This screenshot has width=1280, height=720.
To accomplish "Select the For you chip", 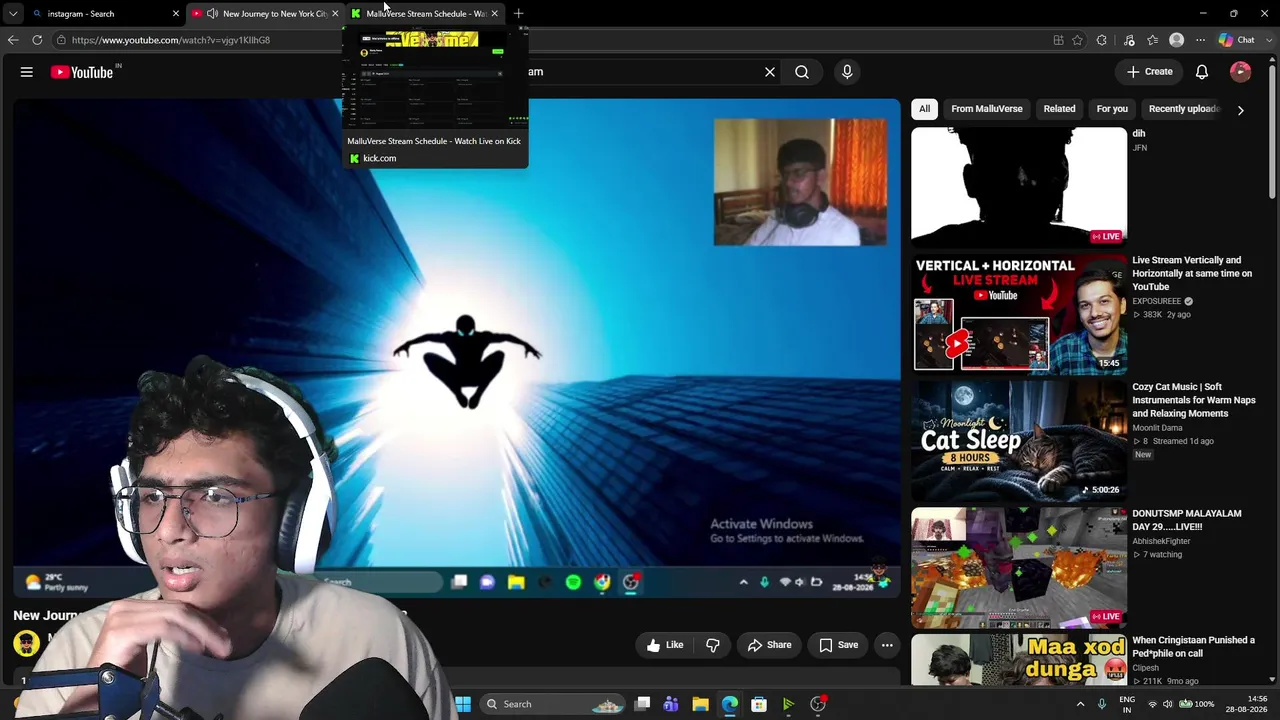I will click(1112, 109).
